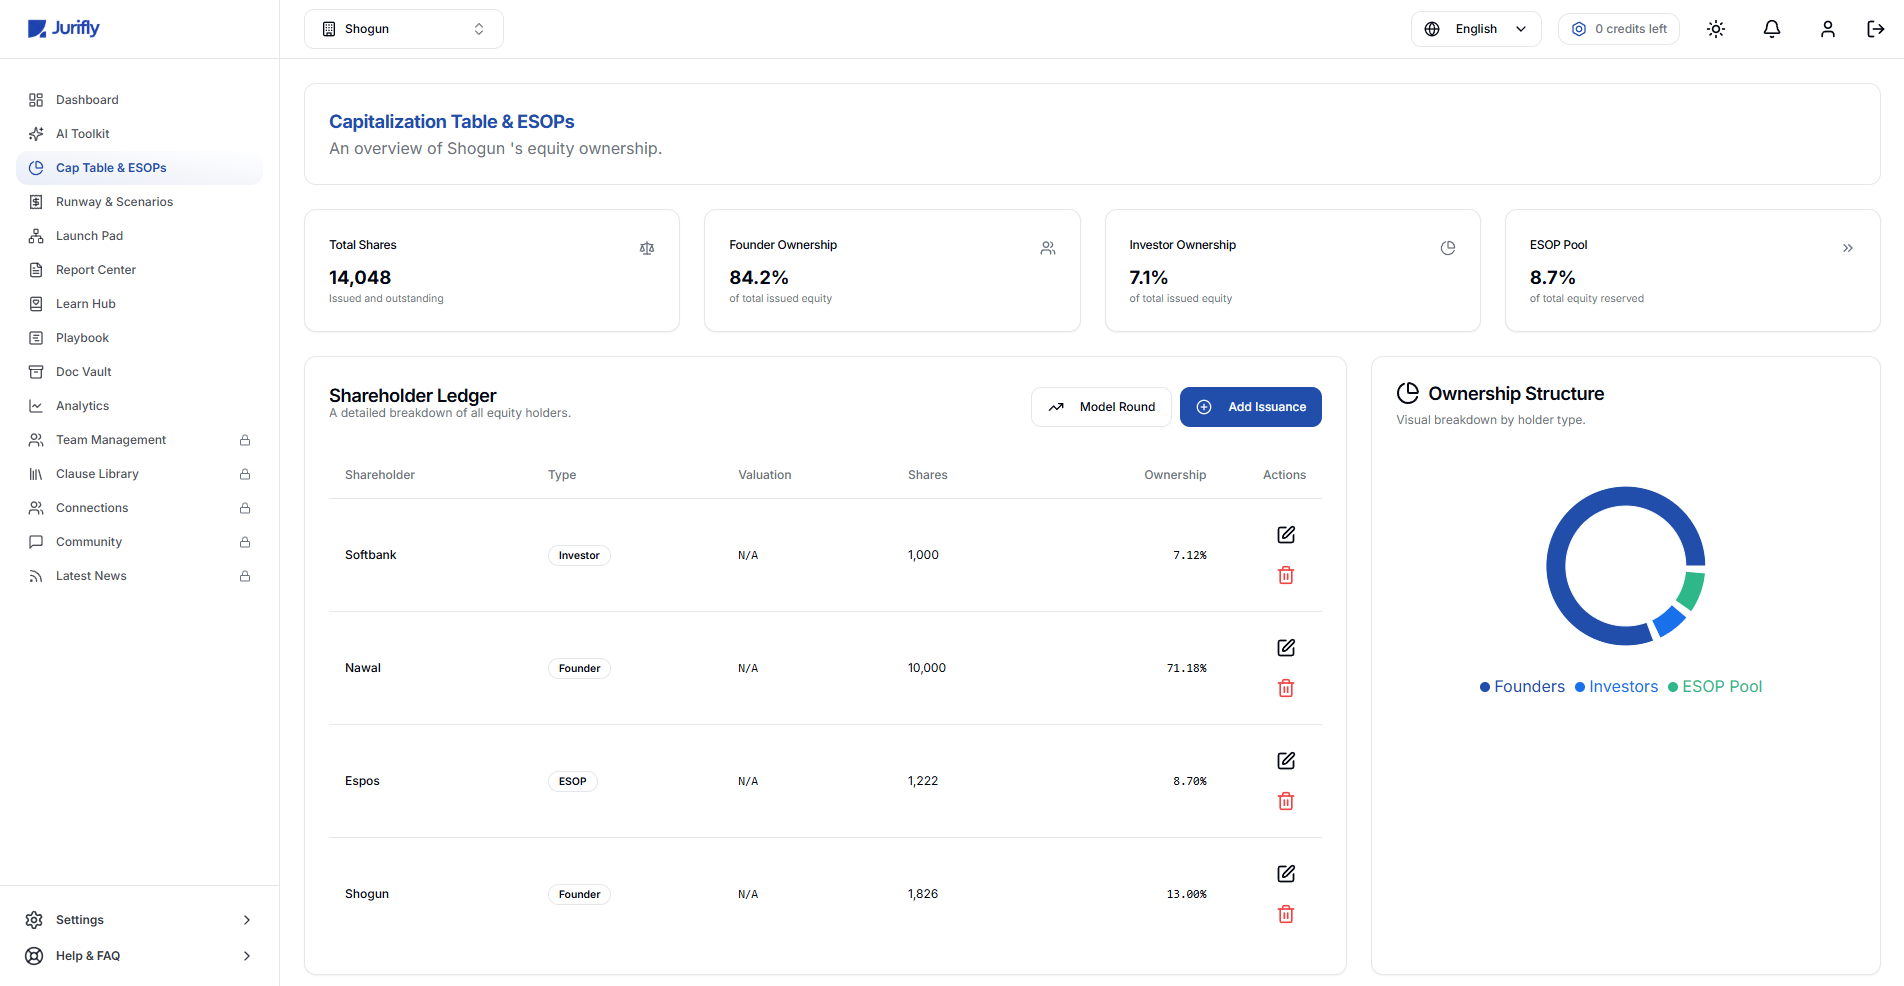Click lock icon next to Clause Library
The width and height of the screenshot is (1904, 986).
pos(245,474)
